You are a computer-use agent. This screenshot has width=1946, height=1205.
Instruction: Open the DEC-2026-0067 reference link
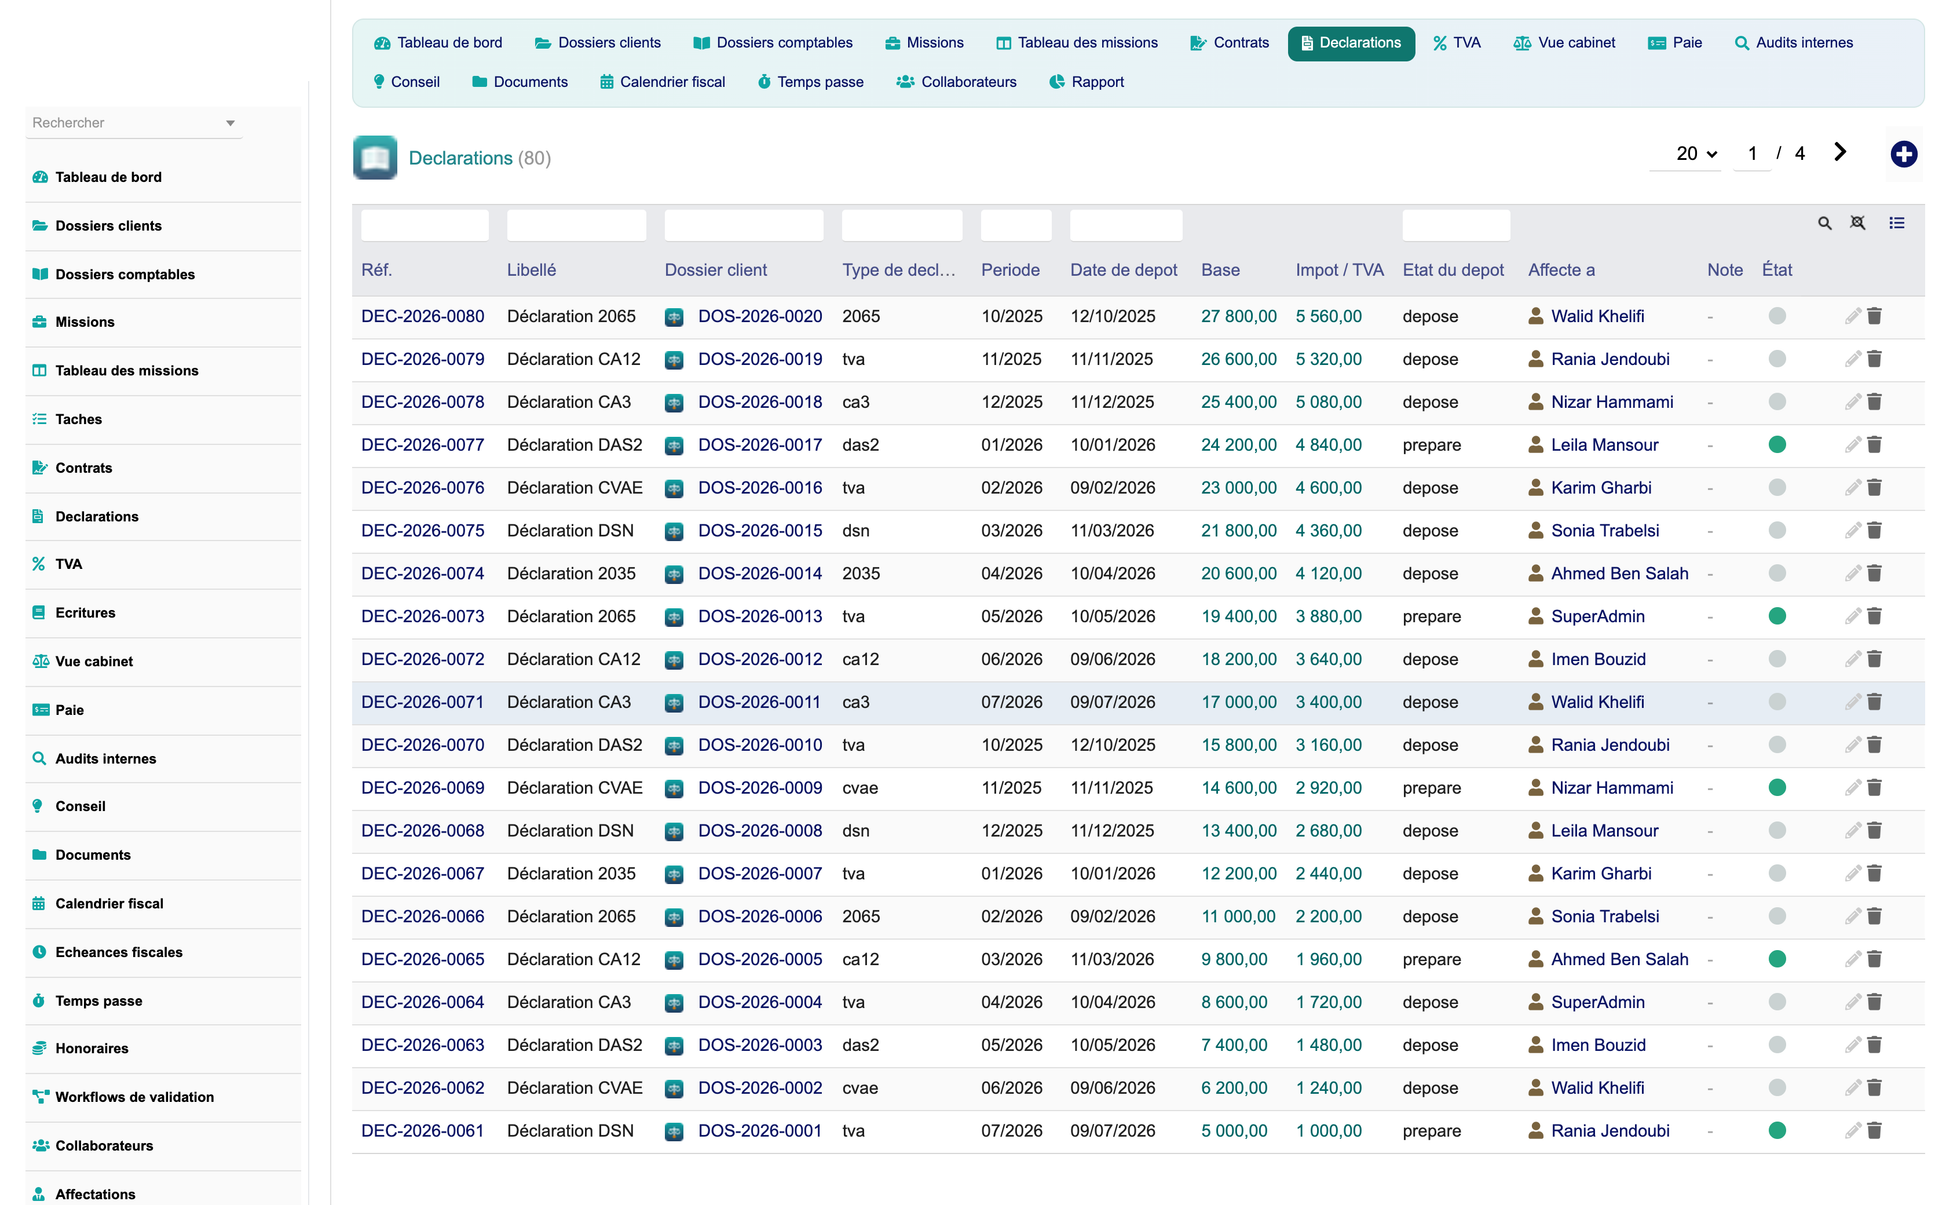tap(423, 874)
